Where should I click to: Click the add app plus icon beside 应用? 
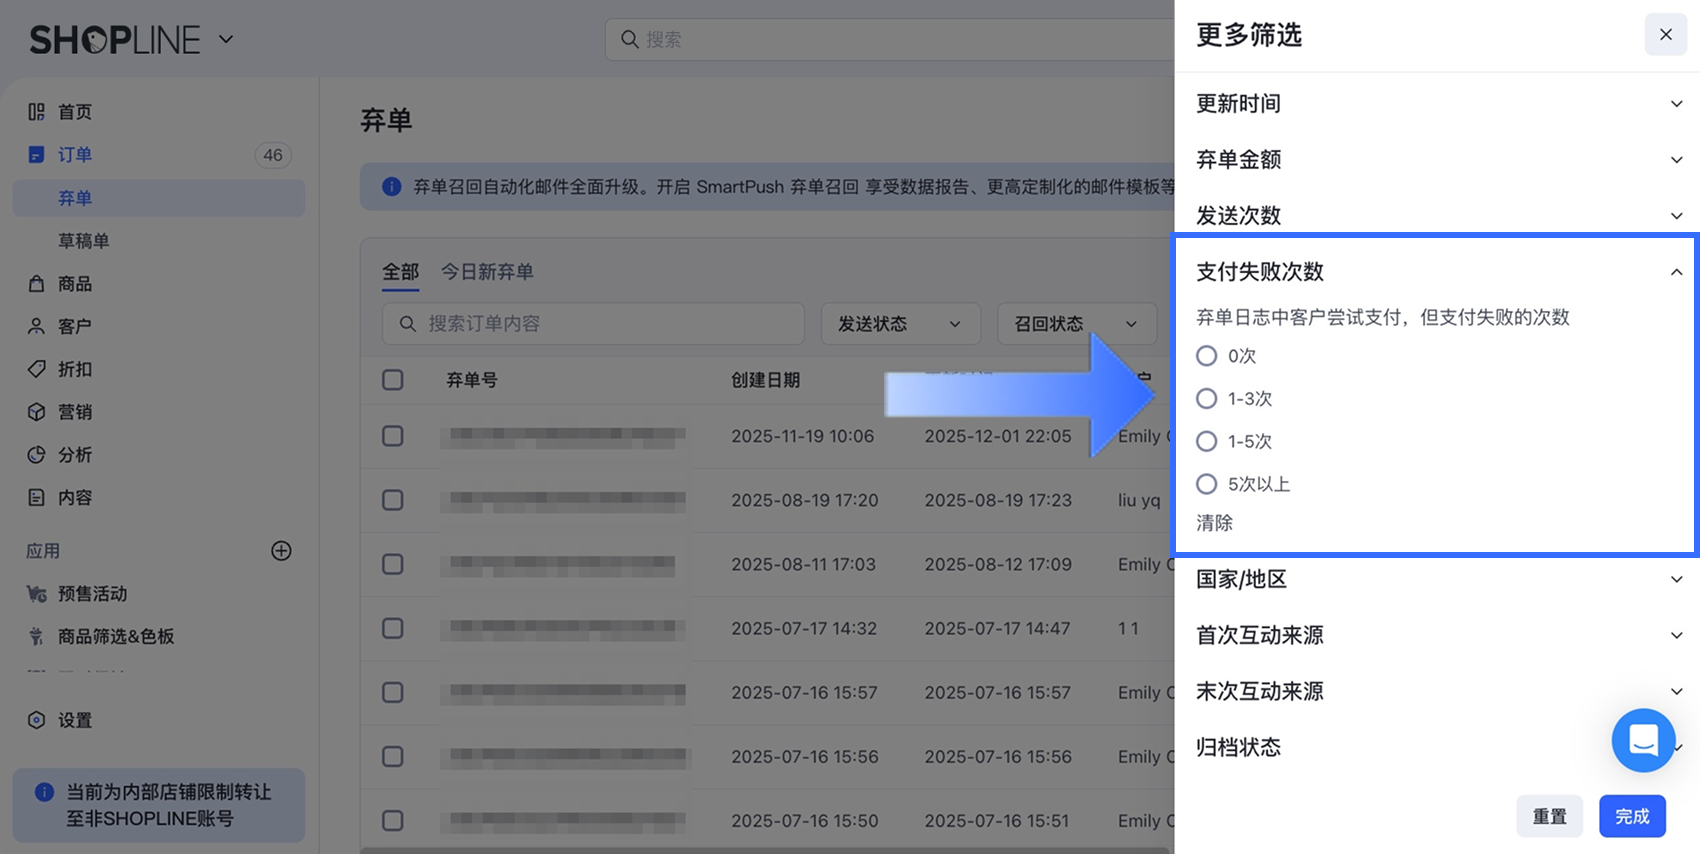281,551
